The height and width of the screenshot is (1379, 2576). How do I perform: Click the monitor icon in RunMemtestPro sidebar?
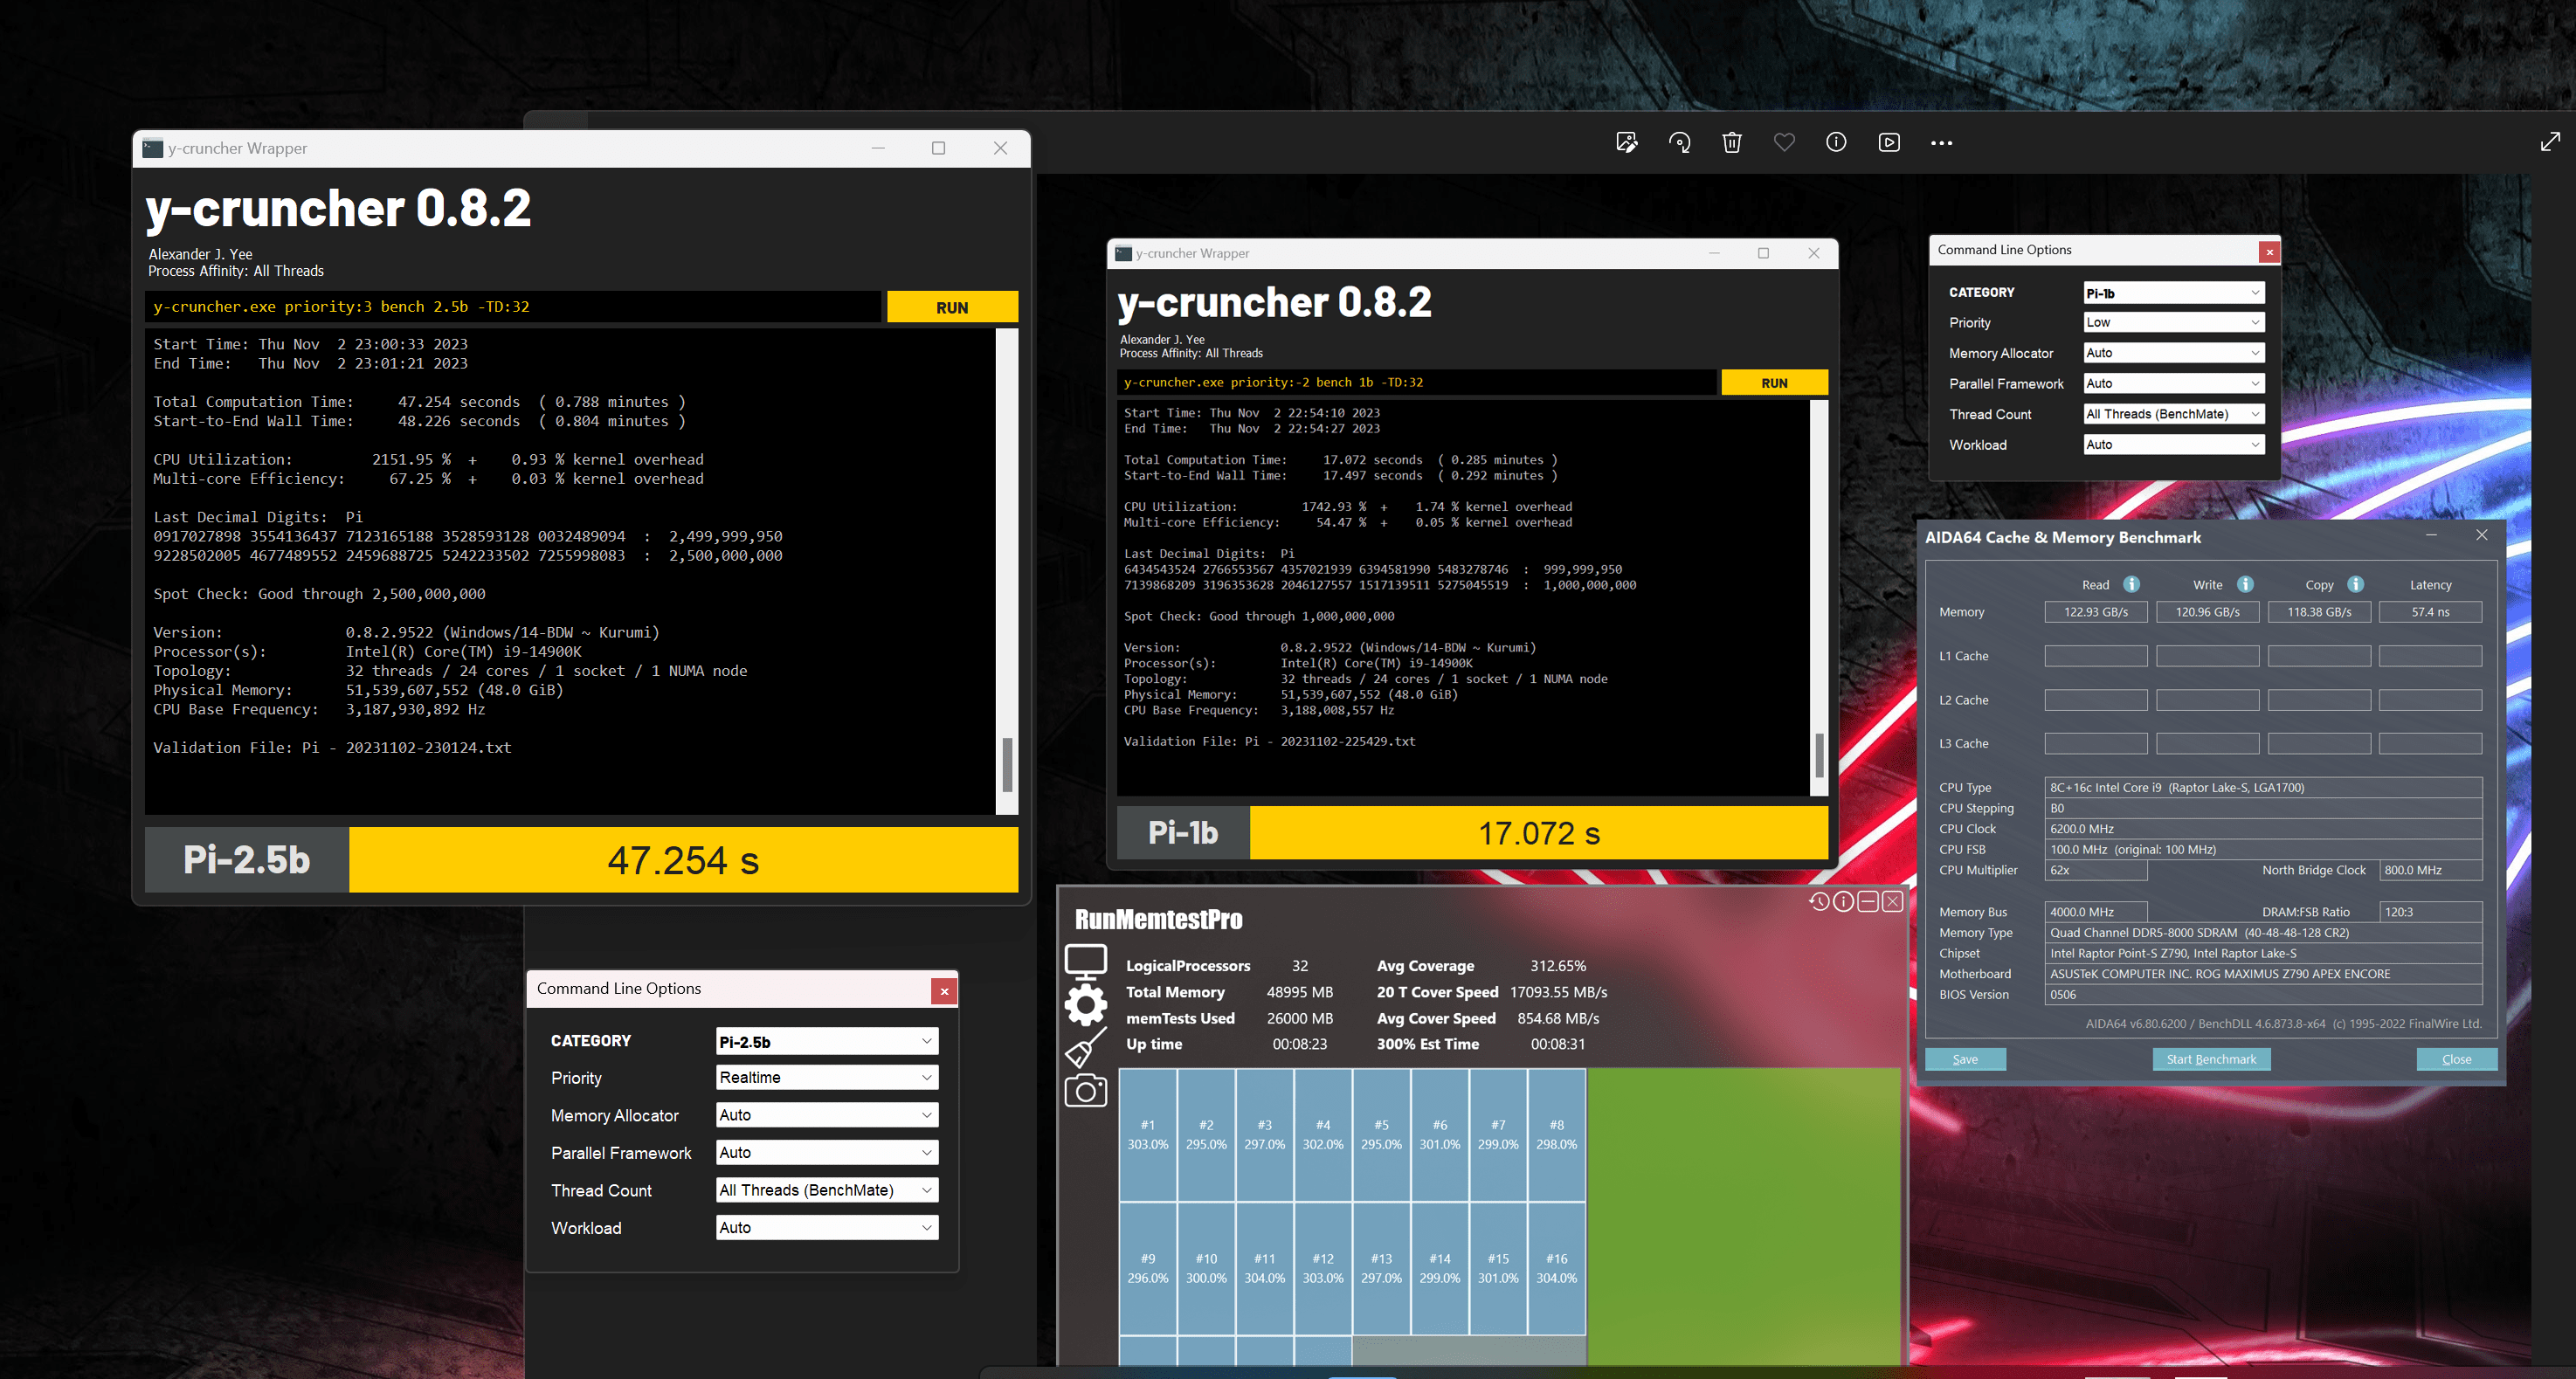1086,962
